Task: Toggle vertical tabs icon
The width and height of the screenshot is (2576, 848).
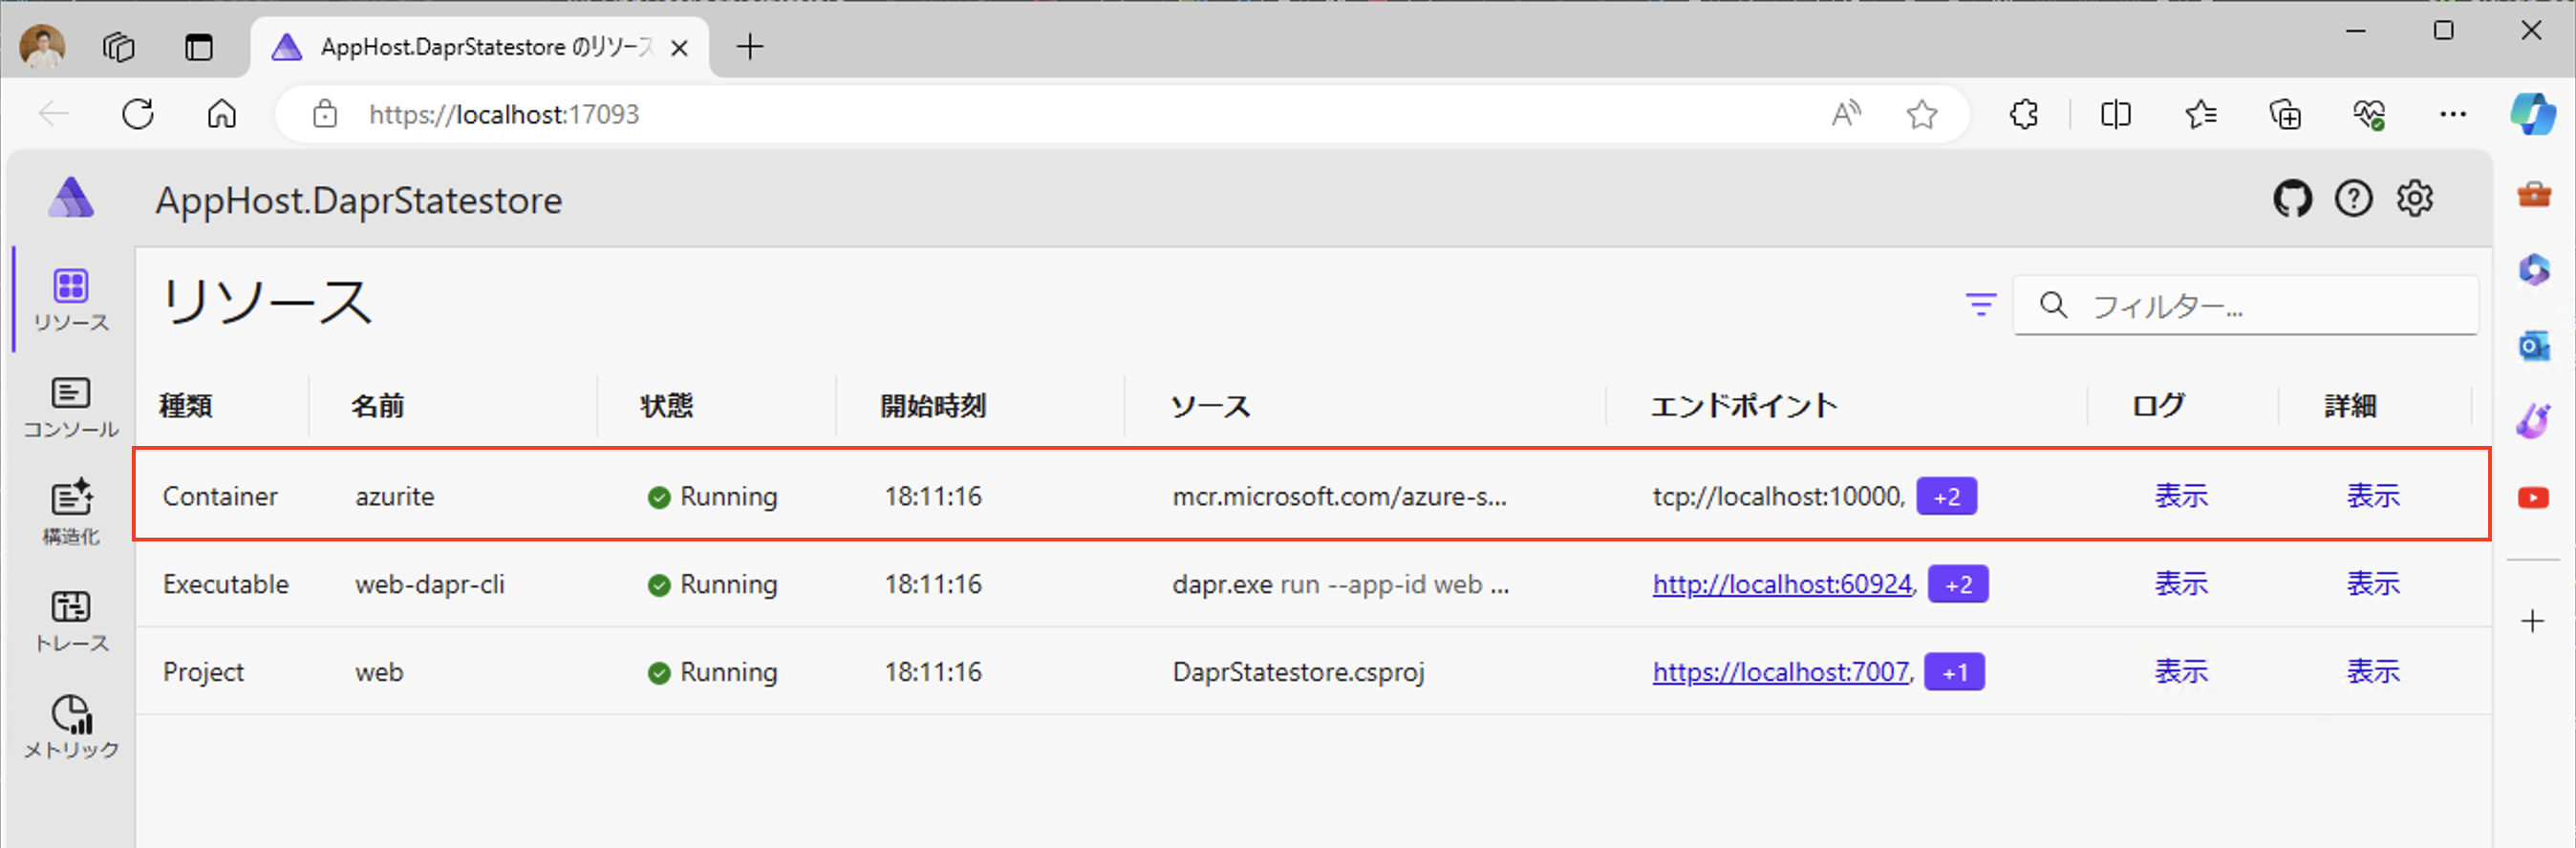Action: pyautogui.click(x=199, y=46)
